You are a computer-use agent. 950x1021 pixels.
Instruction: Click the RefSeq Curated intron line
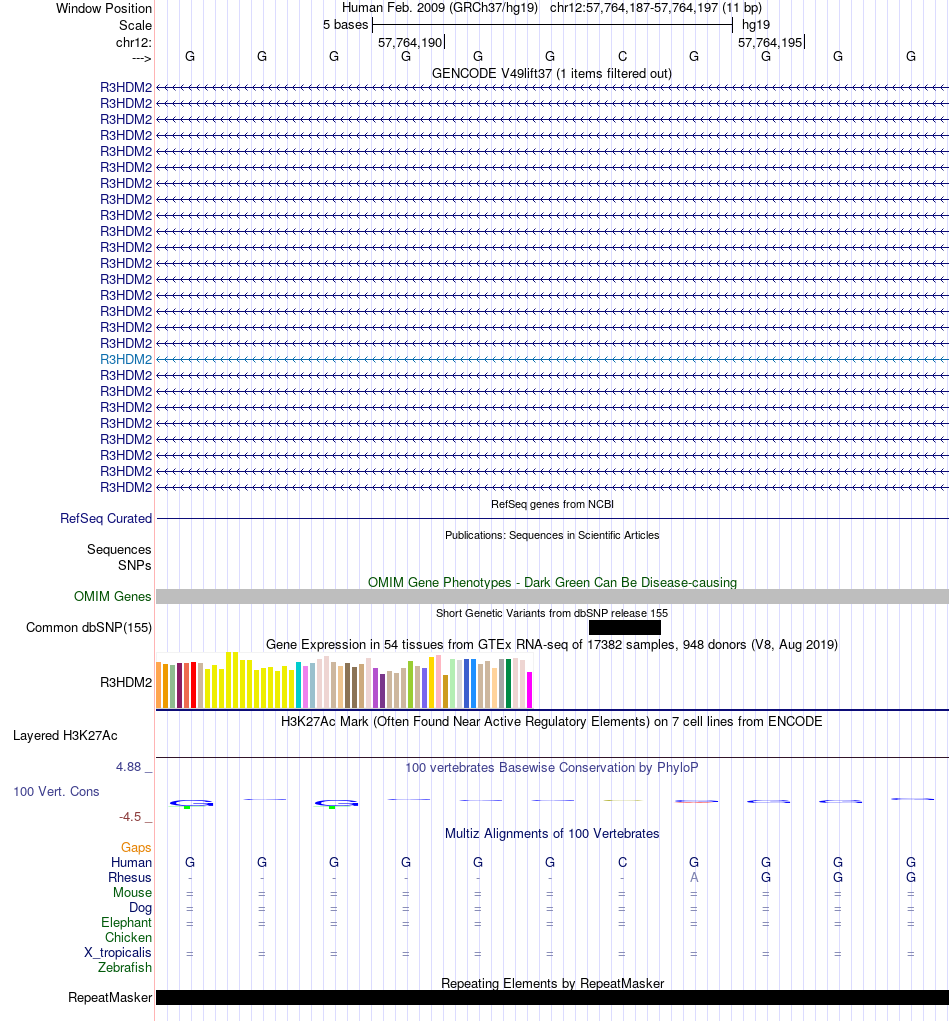(552, 519)
